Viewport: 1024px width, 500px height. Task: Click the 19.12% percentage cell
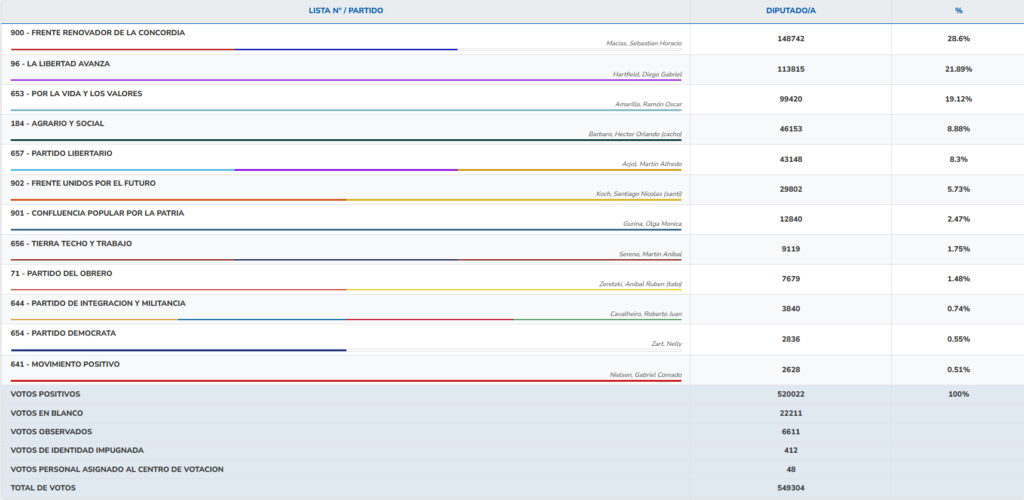[x=958, y=99]
